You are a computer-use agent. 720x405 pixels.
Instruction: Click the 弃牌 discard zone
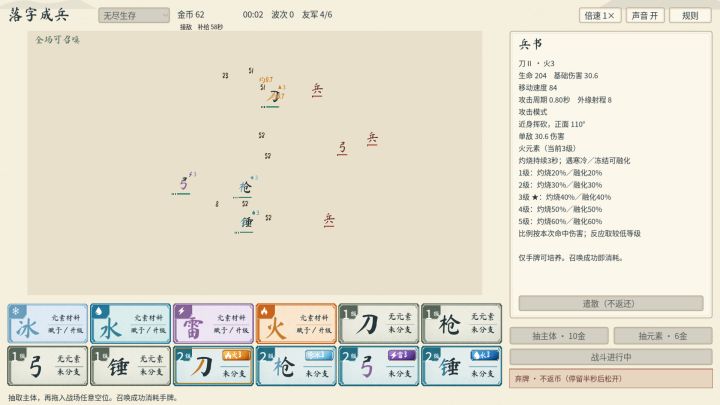click(x=611, y=379)
